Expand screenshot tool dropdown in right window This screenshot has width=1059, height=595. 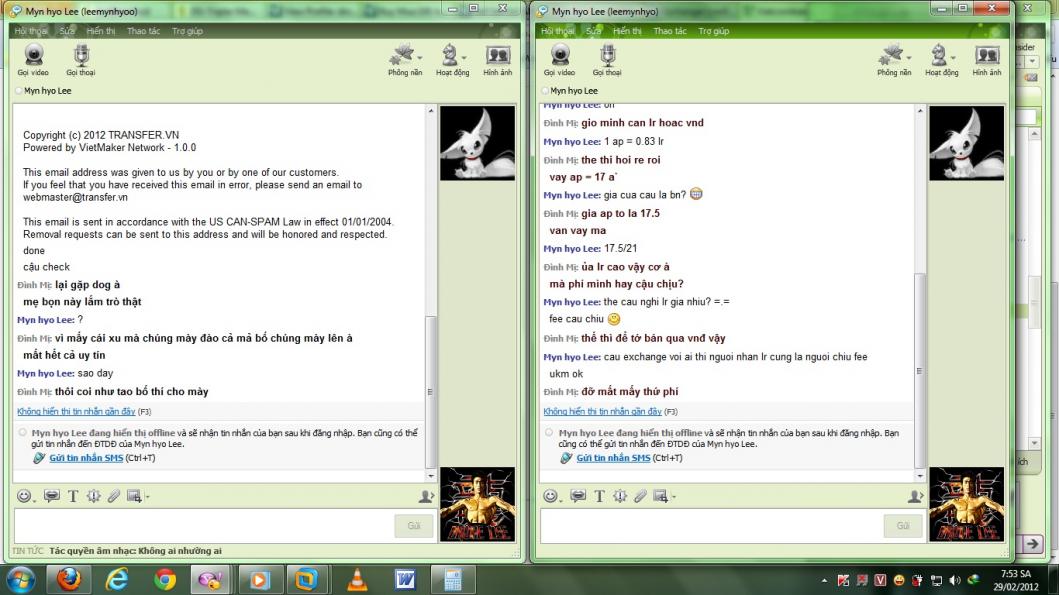point(673,498)
